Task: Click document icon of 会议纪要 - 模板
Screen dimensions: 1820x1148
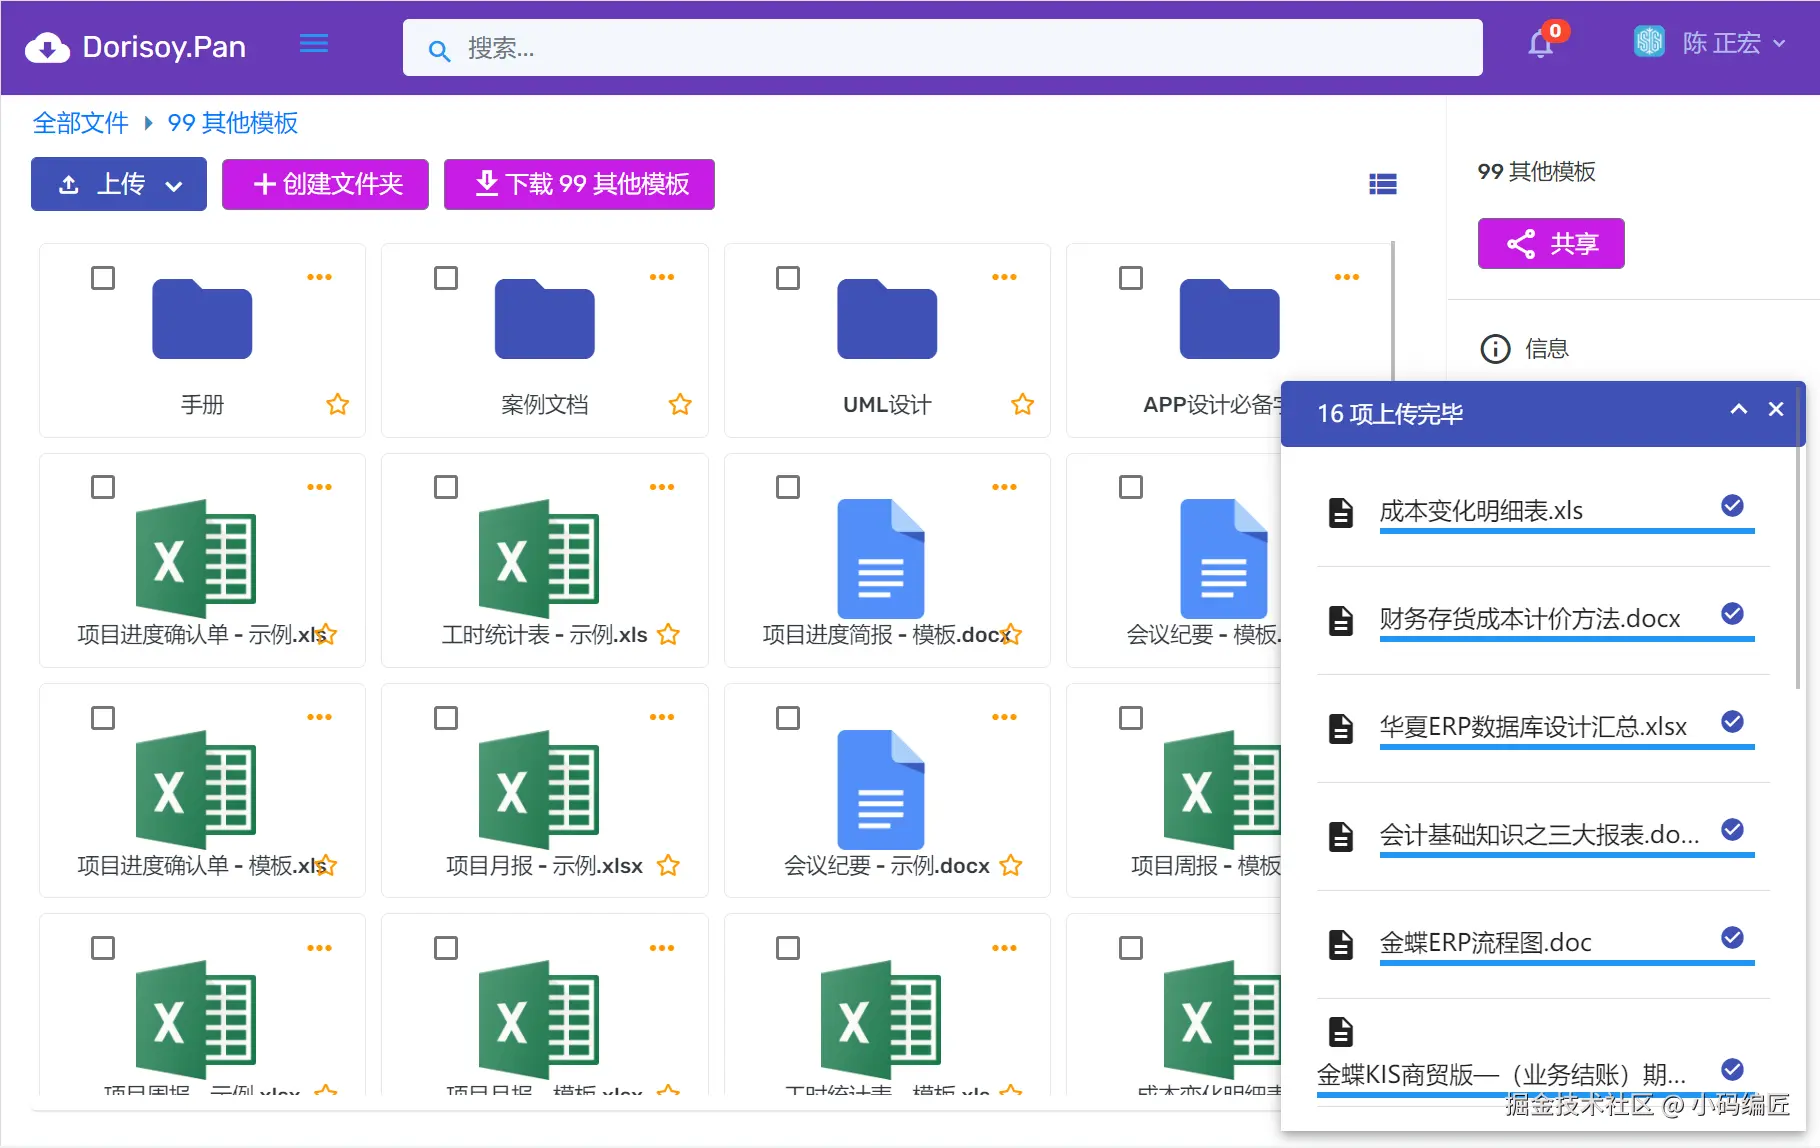Action: pyautogui.click(x=1224, y=559)
